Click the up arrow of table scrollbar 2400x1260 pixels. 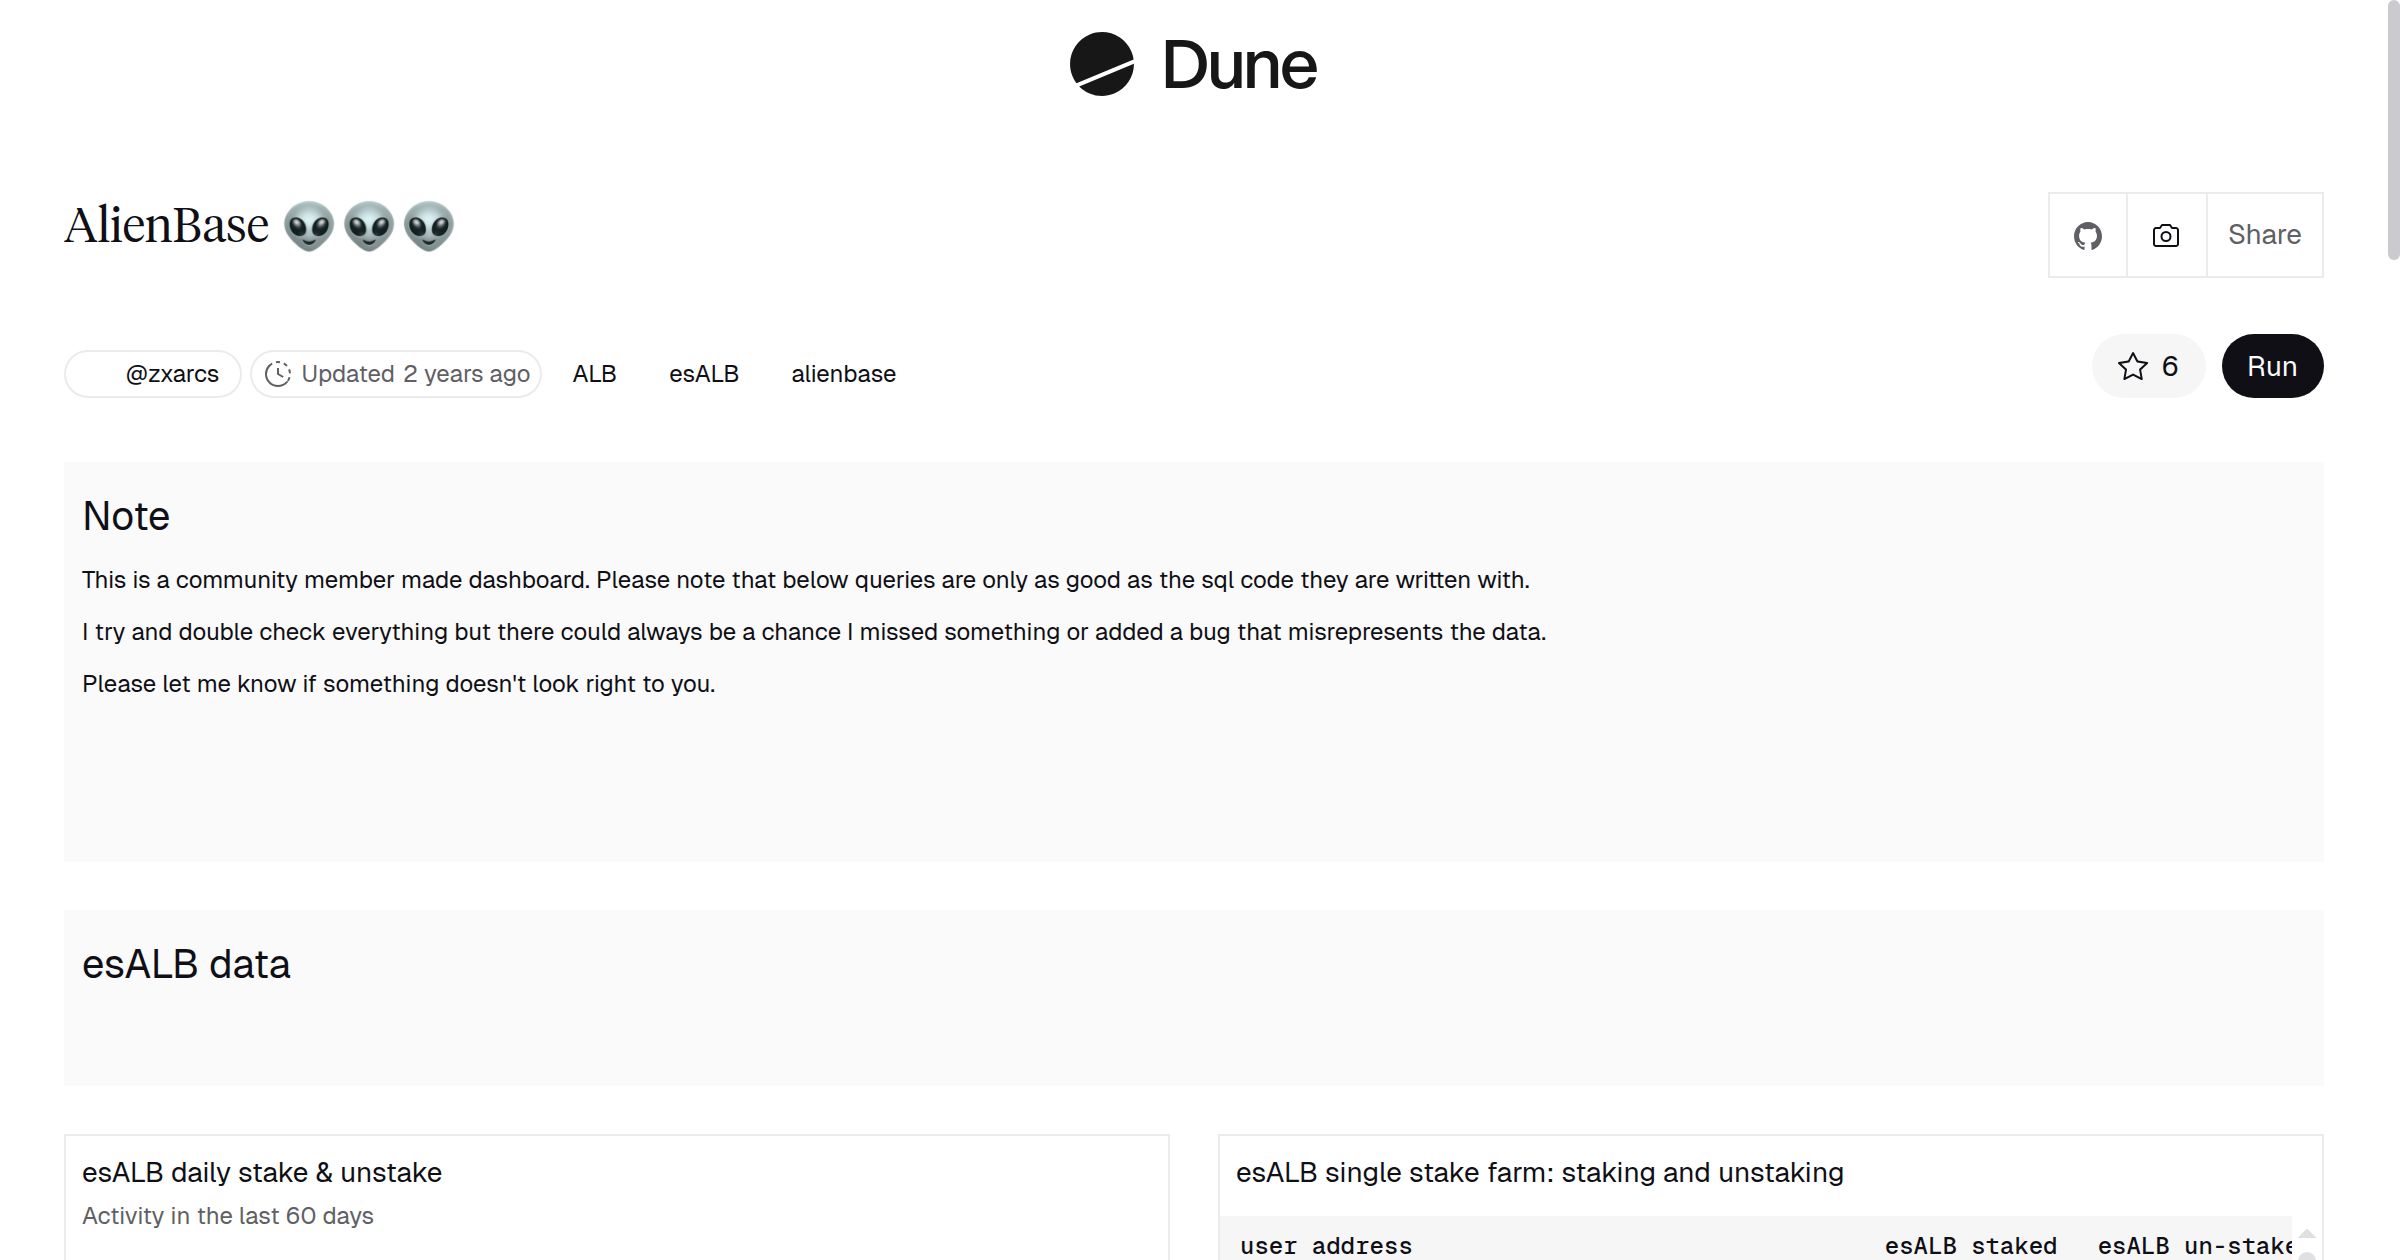[x=2307, y=1234]
